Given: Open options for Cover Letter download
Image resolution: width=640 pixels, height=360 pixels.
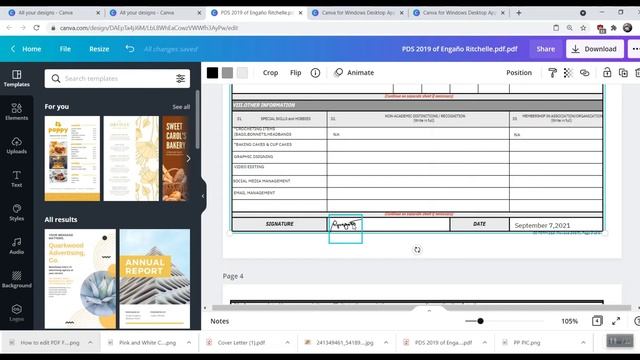Looking at the screenshot, I should tap(287, 342).
